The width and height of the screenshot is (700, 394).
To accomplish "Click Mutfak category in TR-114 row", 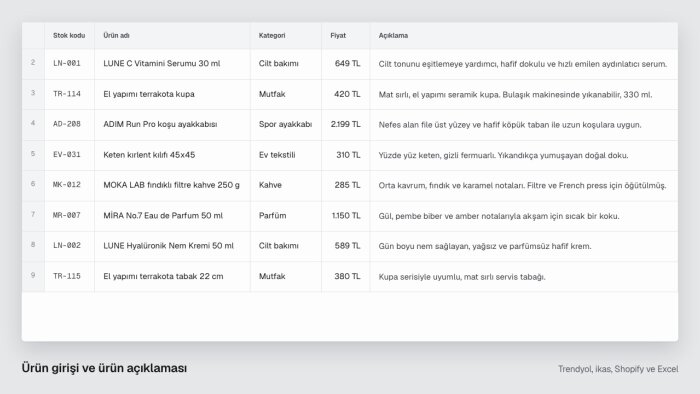I will pos(286,94).
